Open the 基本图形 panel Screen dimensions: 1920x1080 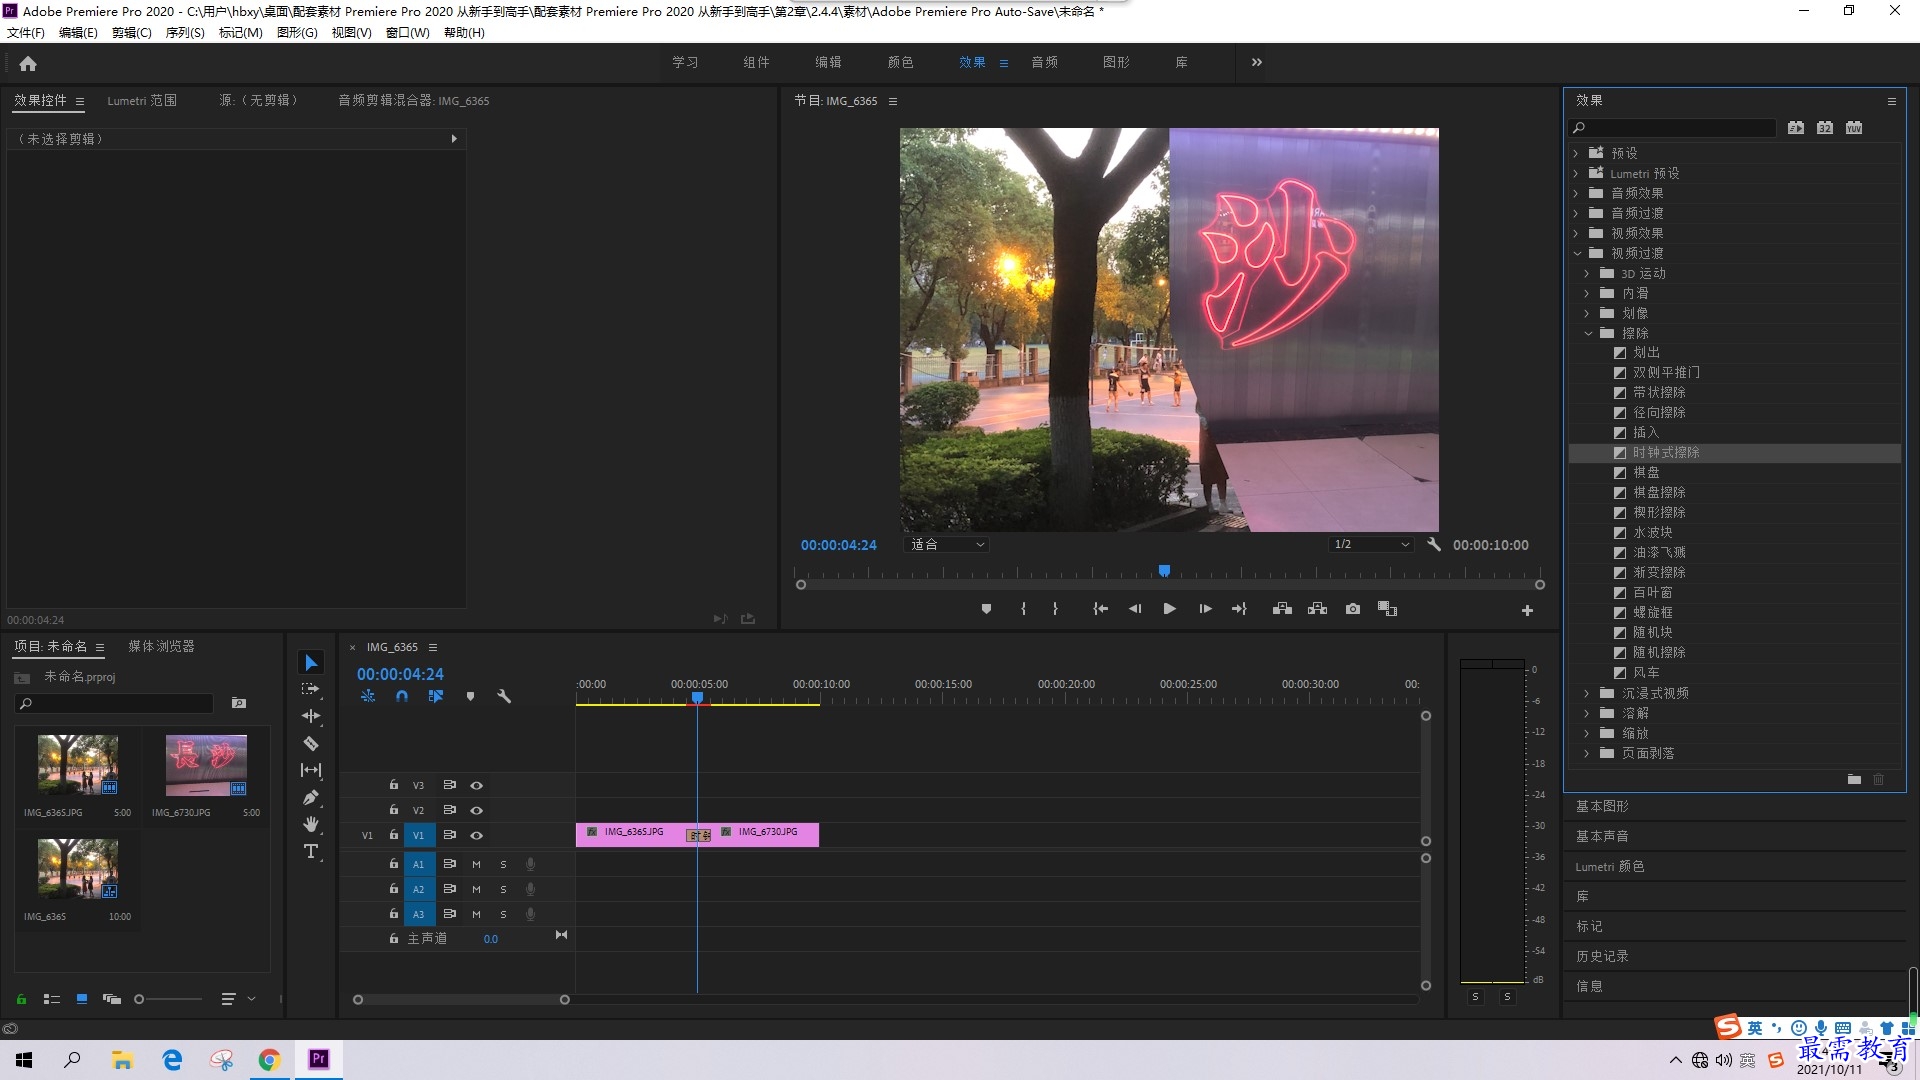point(1602,806)
